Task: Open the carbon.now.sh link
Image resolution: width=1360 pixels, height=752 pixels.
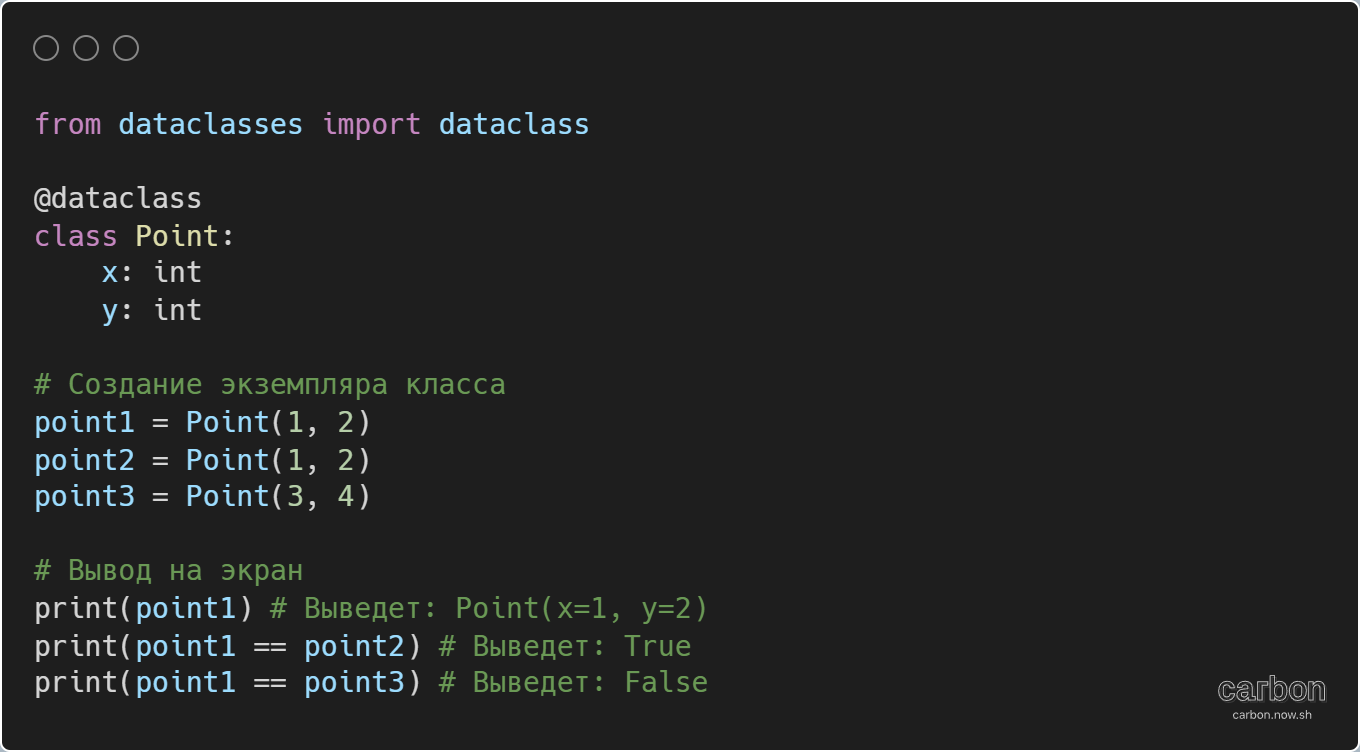Action: point(1271,714)
